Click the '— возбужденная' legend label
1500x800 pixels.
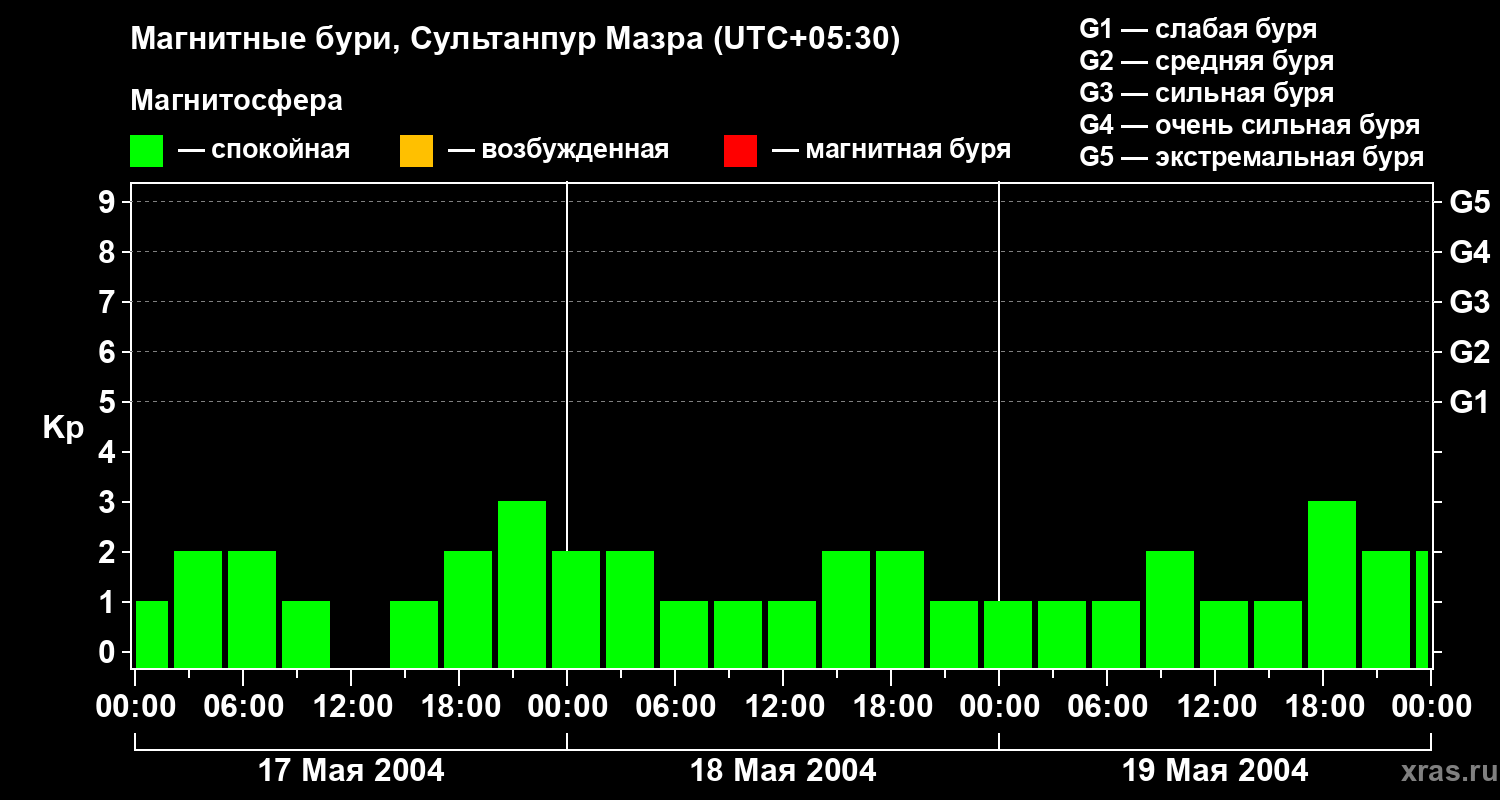[x=558, y=151]
